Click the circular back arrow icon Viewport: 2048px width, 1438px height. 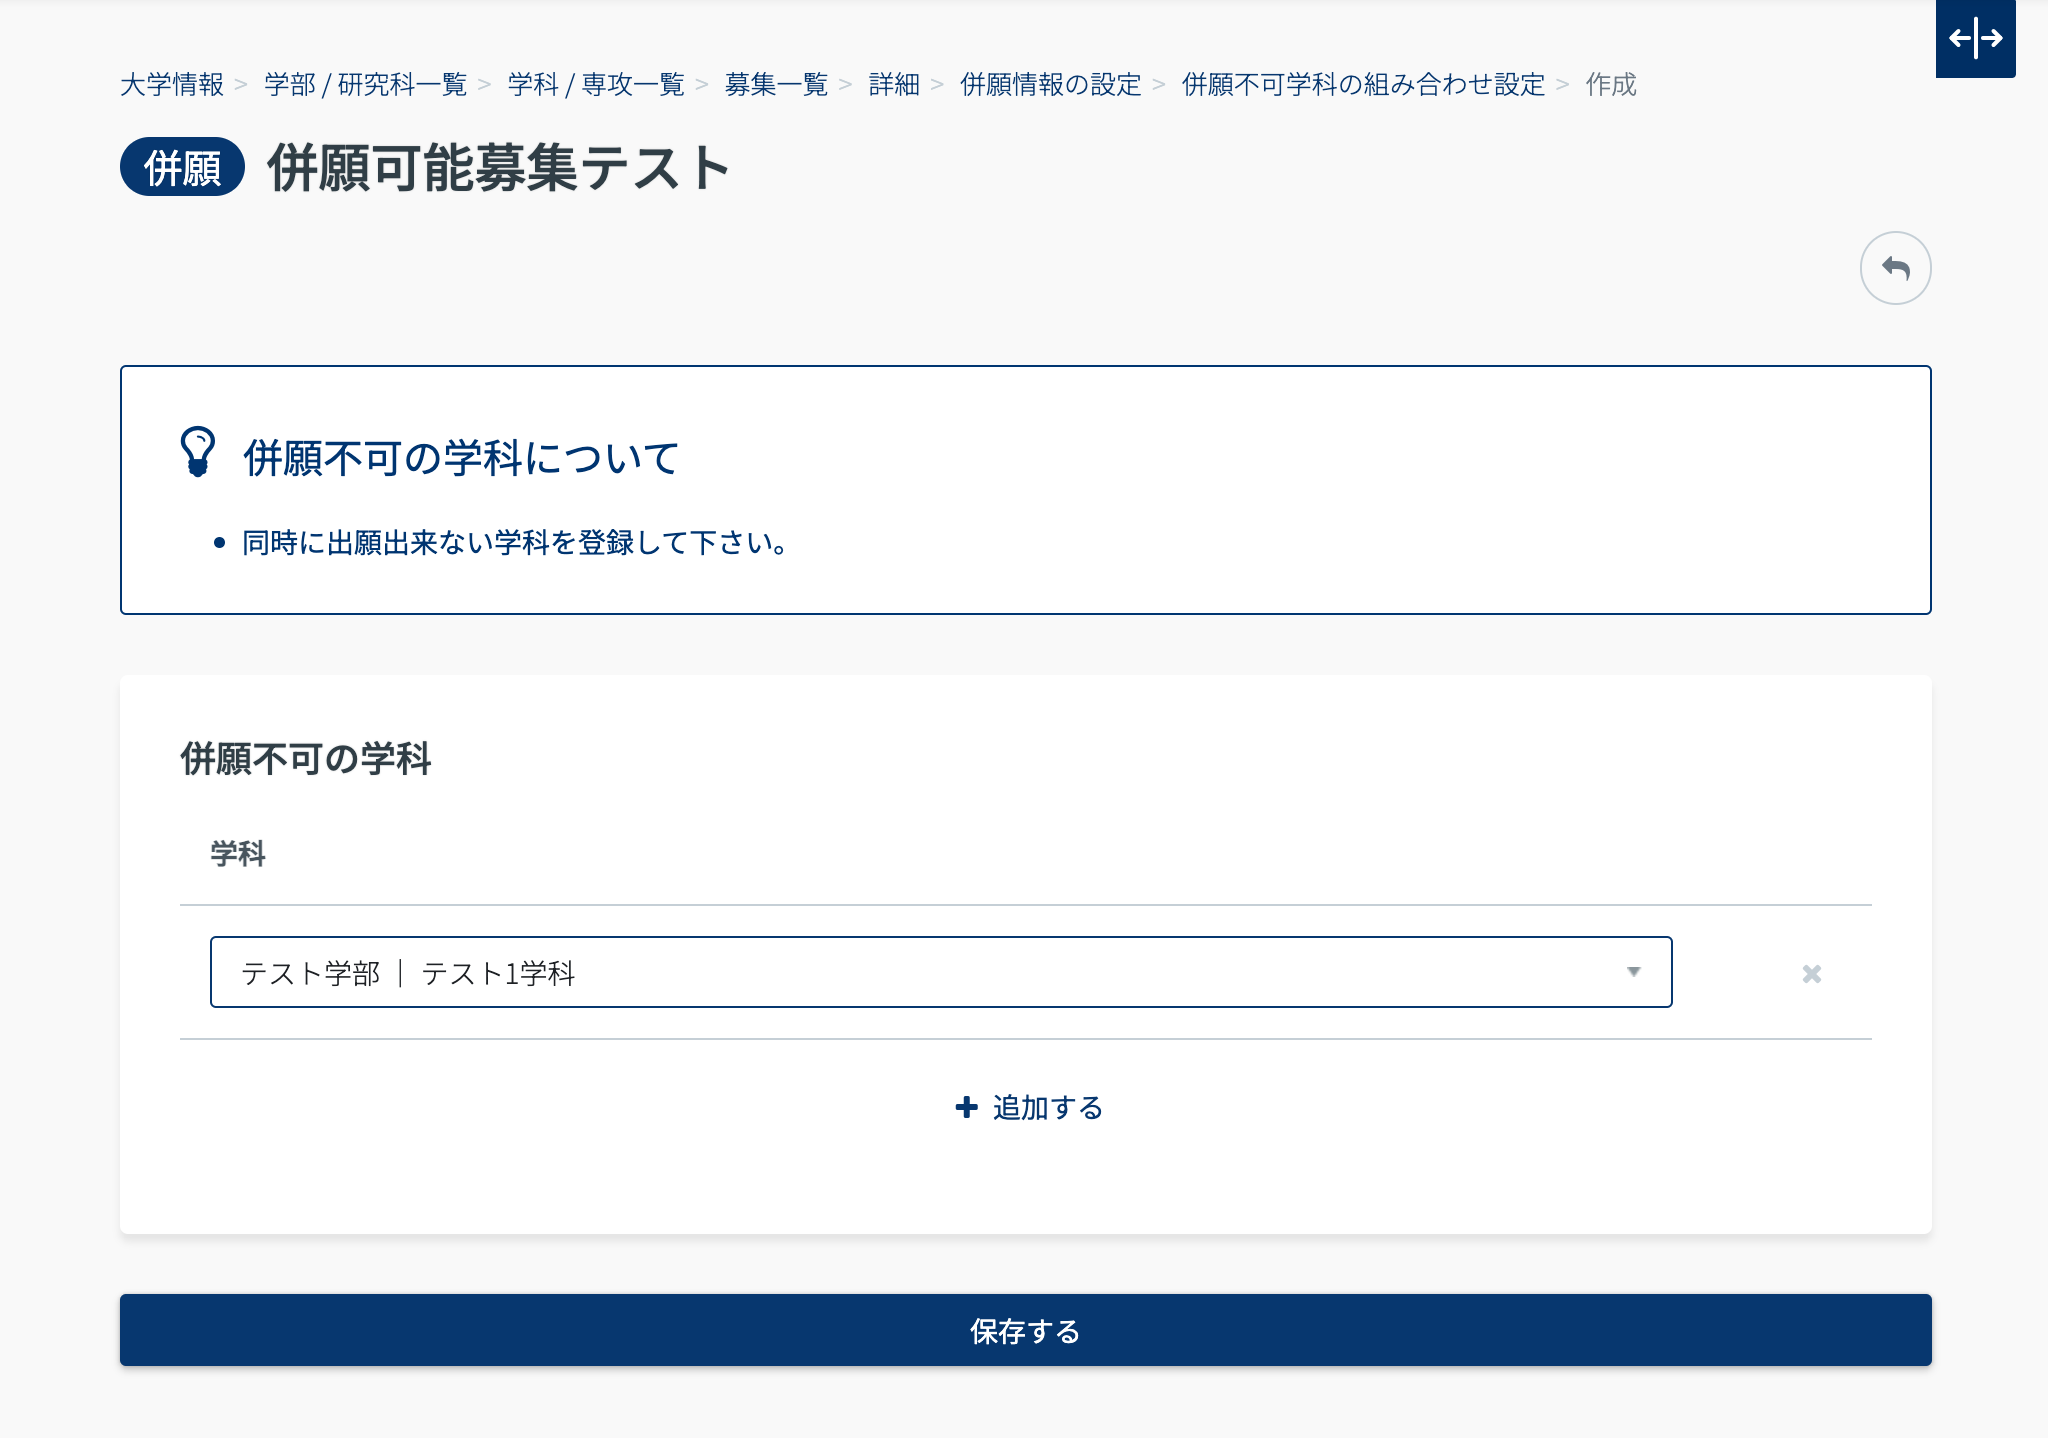[1895, 268]
